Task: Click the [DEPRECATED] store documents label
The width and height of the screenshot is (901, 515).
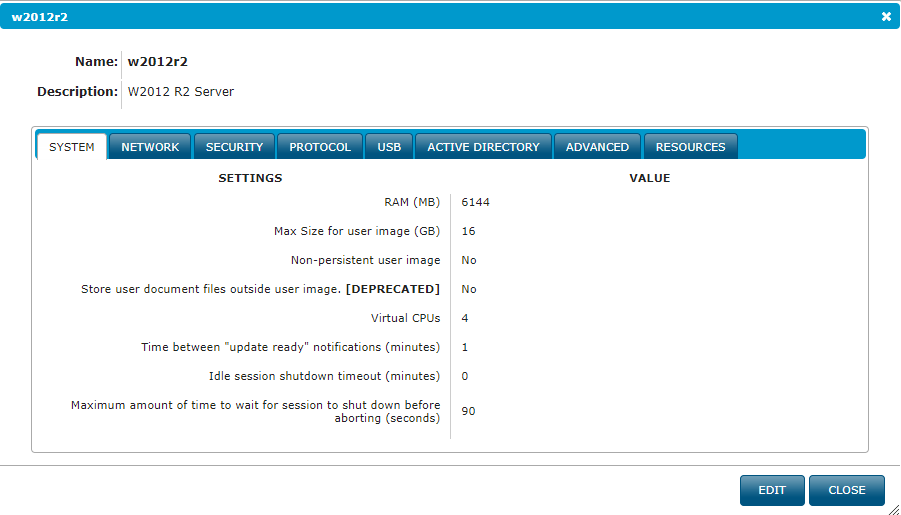Action: (260, 289)
